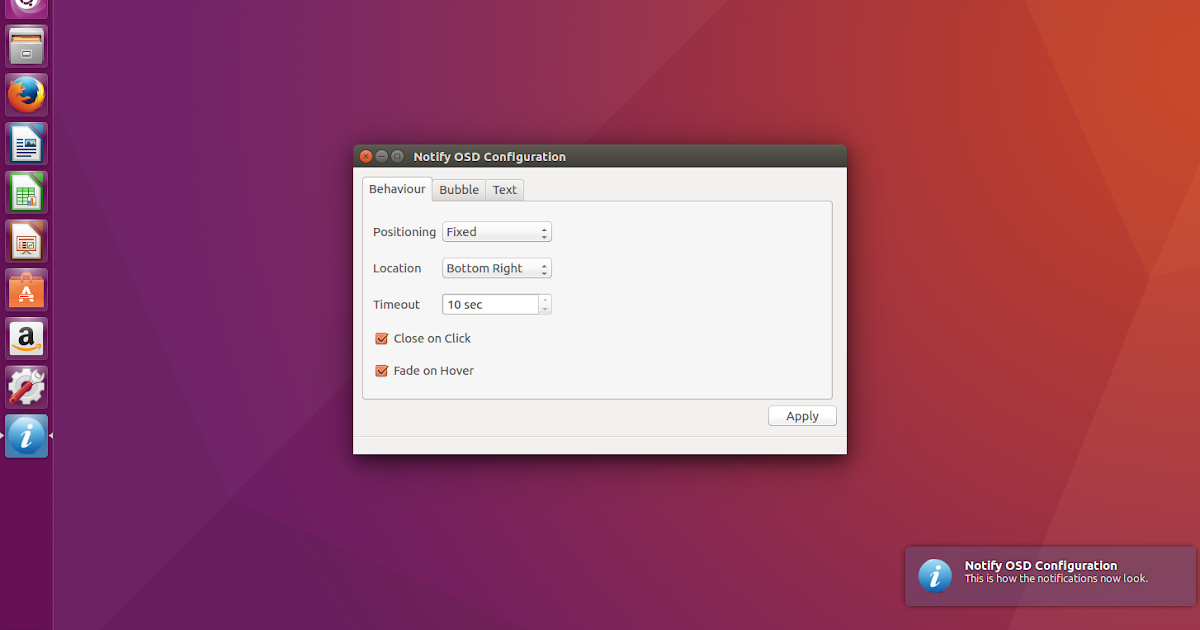Launch the Amazon shortcut
Screen dimensions: 1200x630
pos(25,338)
